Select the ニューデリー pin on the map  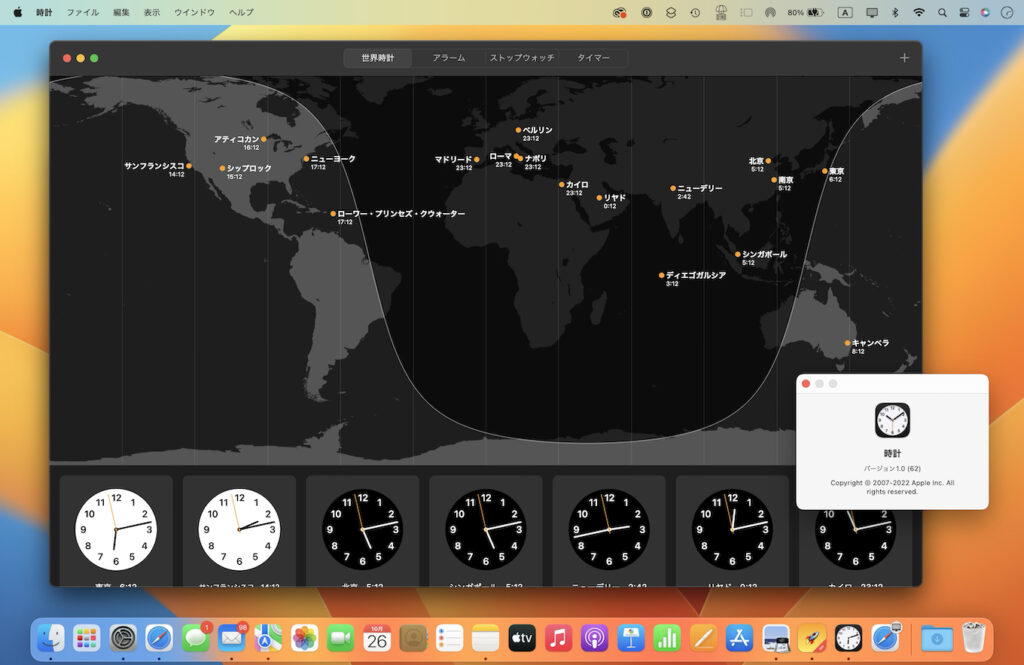click(x=672, y=186)
